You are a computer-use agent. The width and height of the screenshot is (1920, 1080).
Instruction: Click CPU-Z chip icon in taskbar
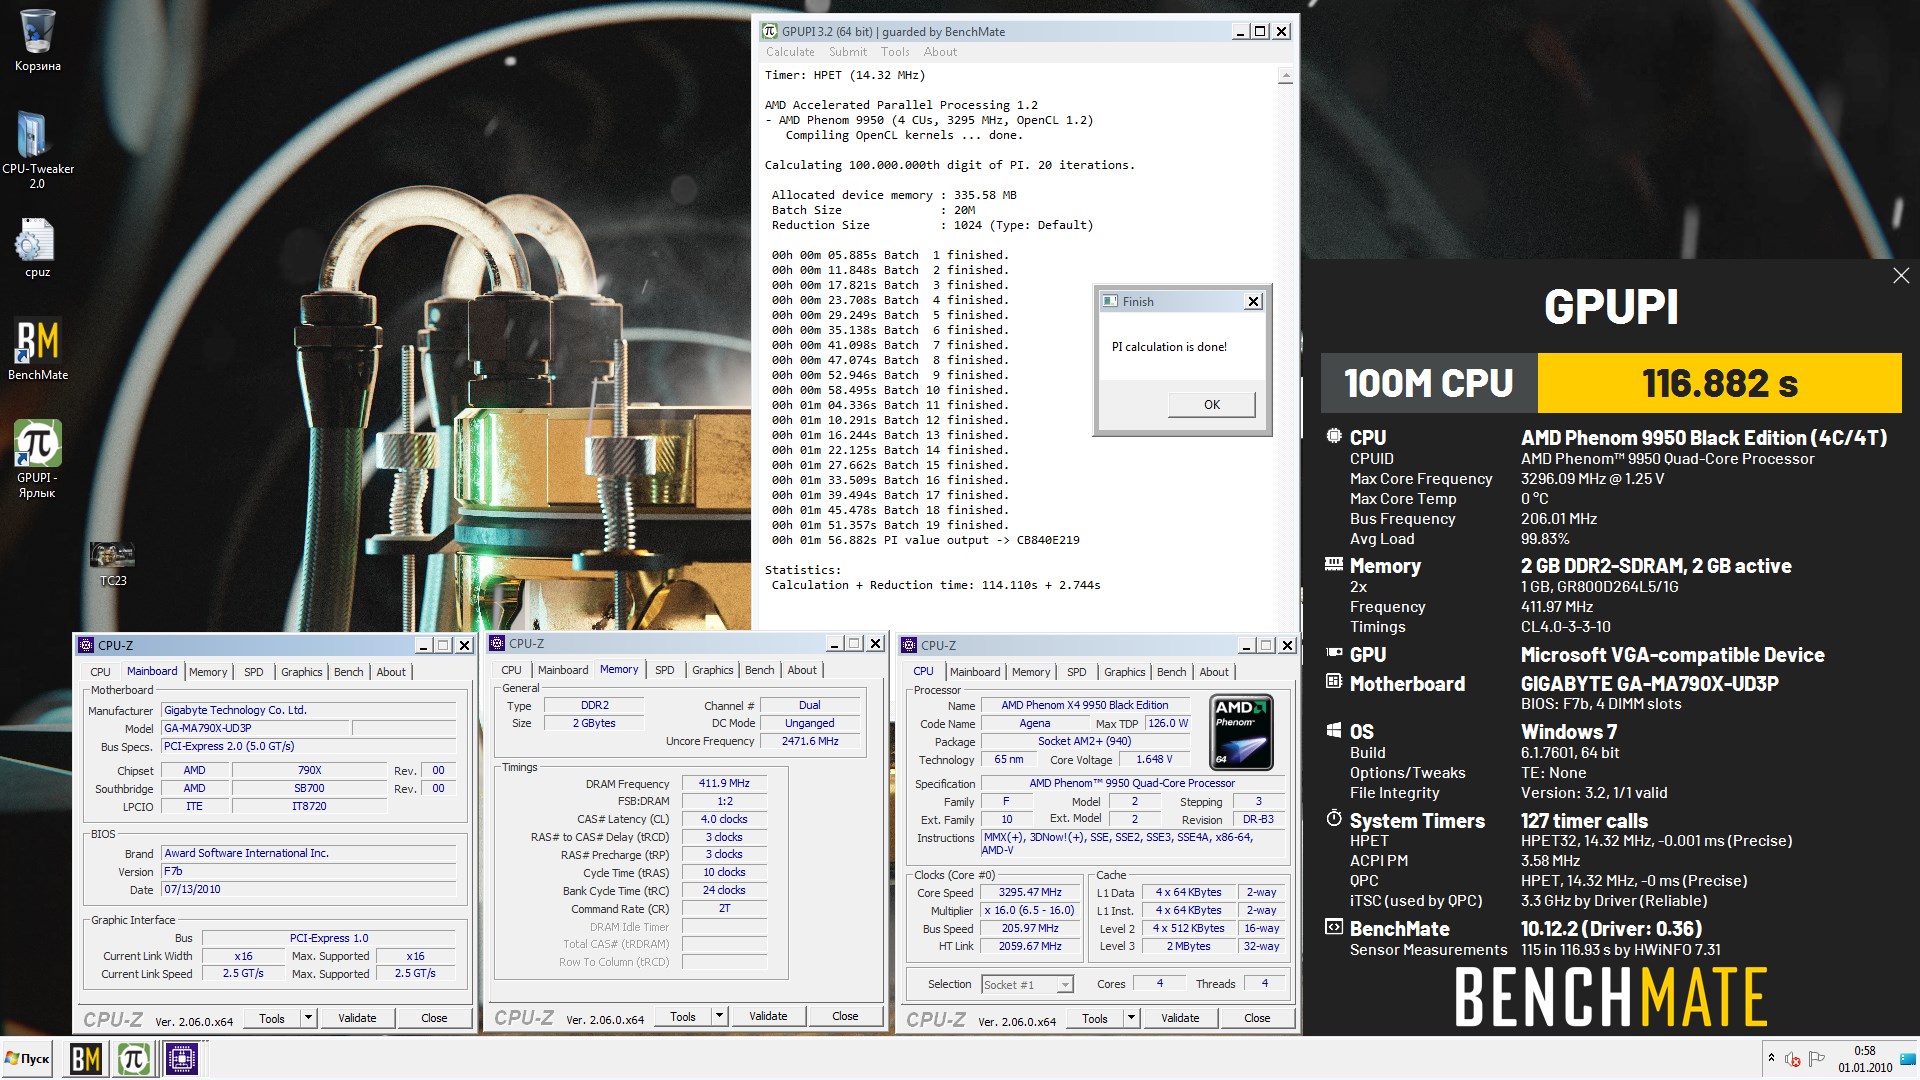[182, 1058]
